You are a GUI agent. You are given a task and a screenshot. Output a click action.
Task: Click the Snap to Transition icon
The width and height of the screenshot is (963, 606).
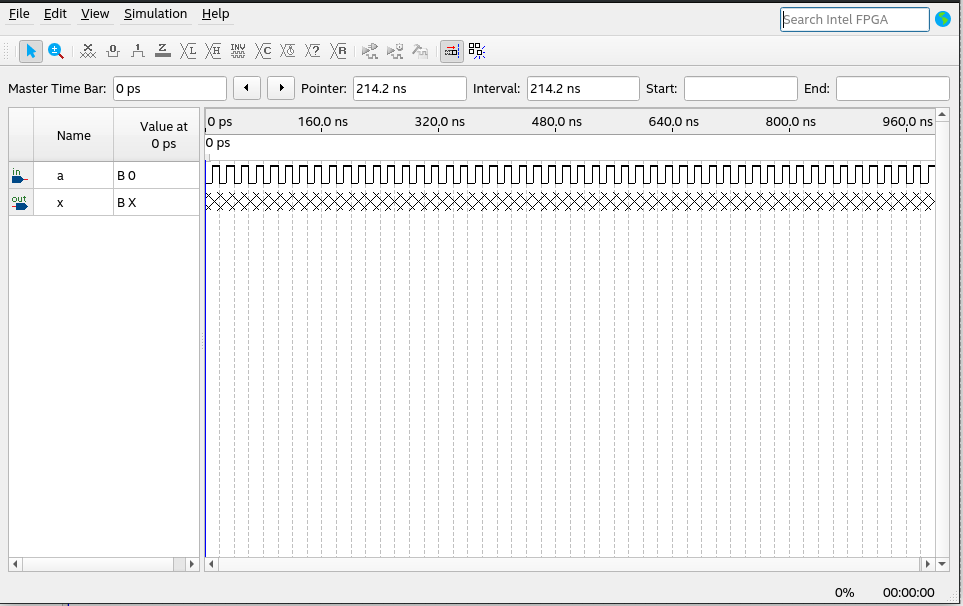(477, 50)
